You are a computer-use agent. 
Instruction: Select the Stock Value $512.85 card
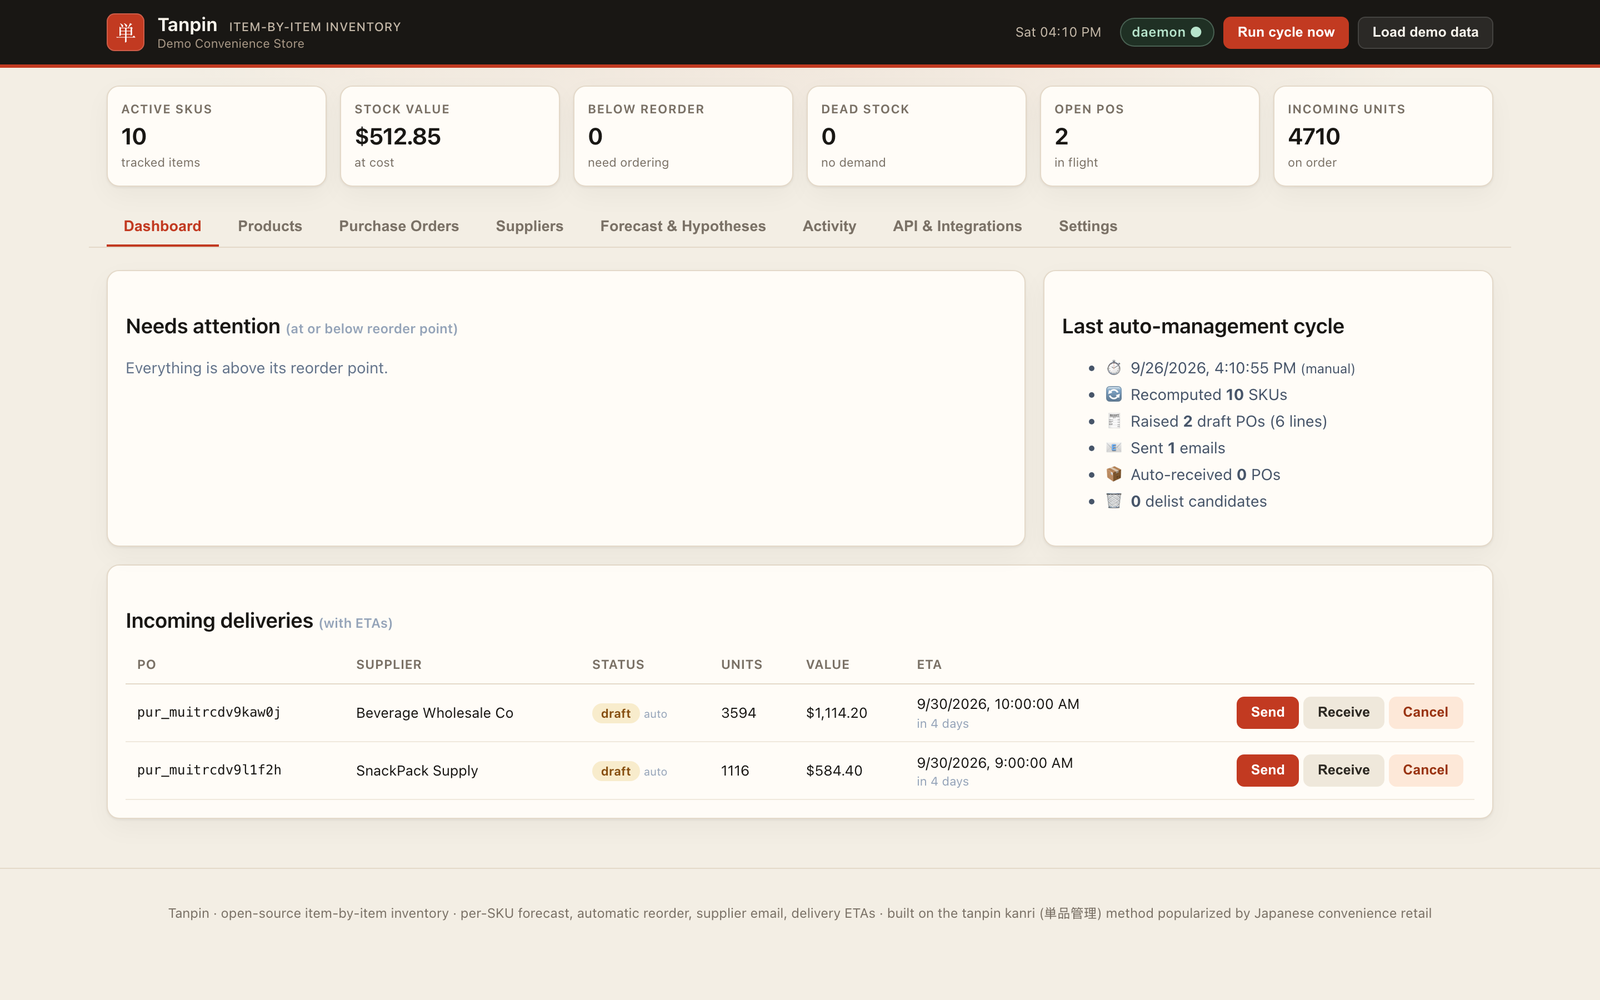tap(450, 136)
